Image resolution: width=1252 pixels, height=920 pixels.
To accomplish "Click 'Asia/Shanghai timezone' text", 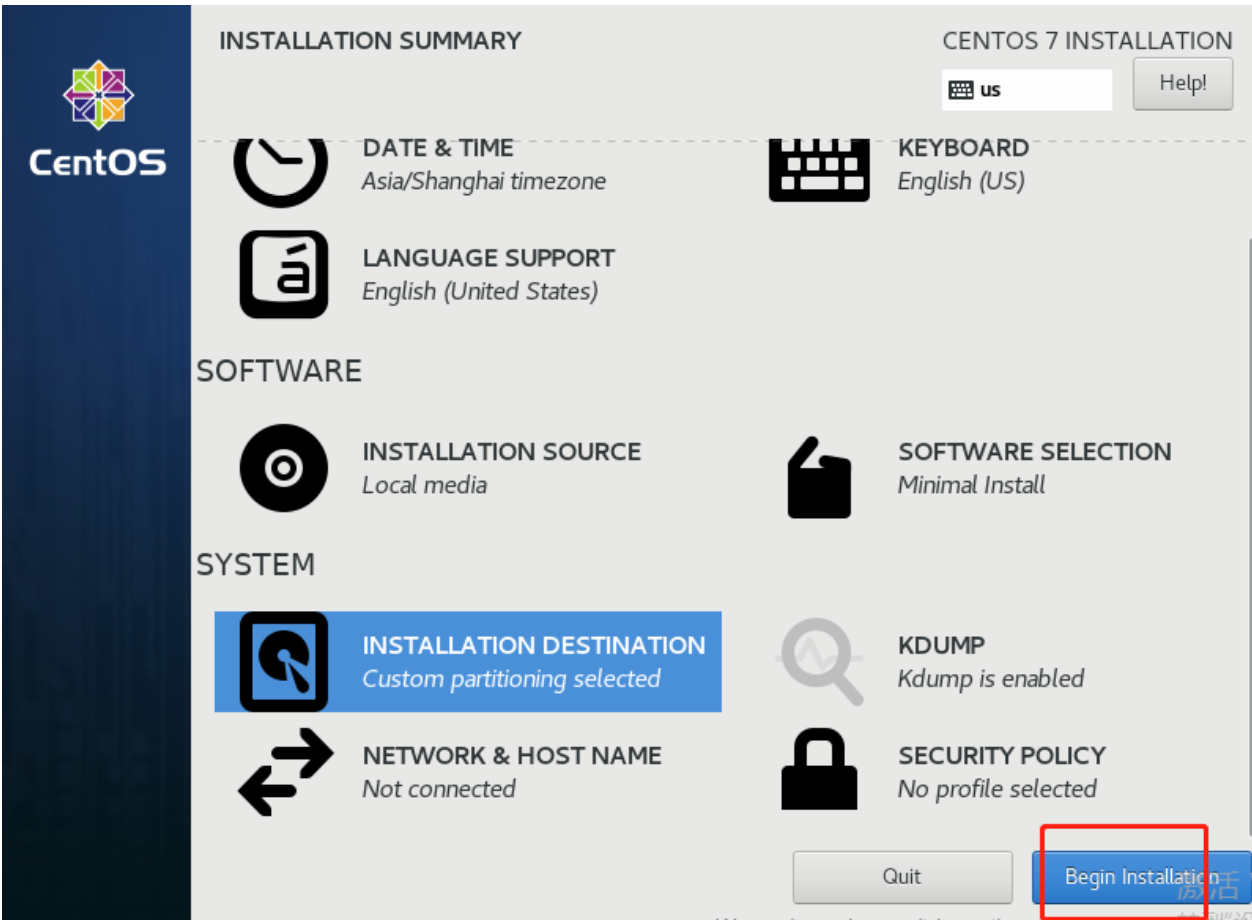I will click(484, 181).
